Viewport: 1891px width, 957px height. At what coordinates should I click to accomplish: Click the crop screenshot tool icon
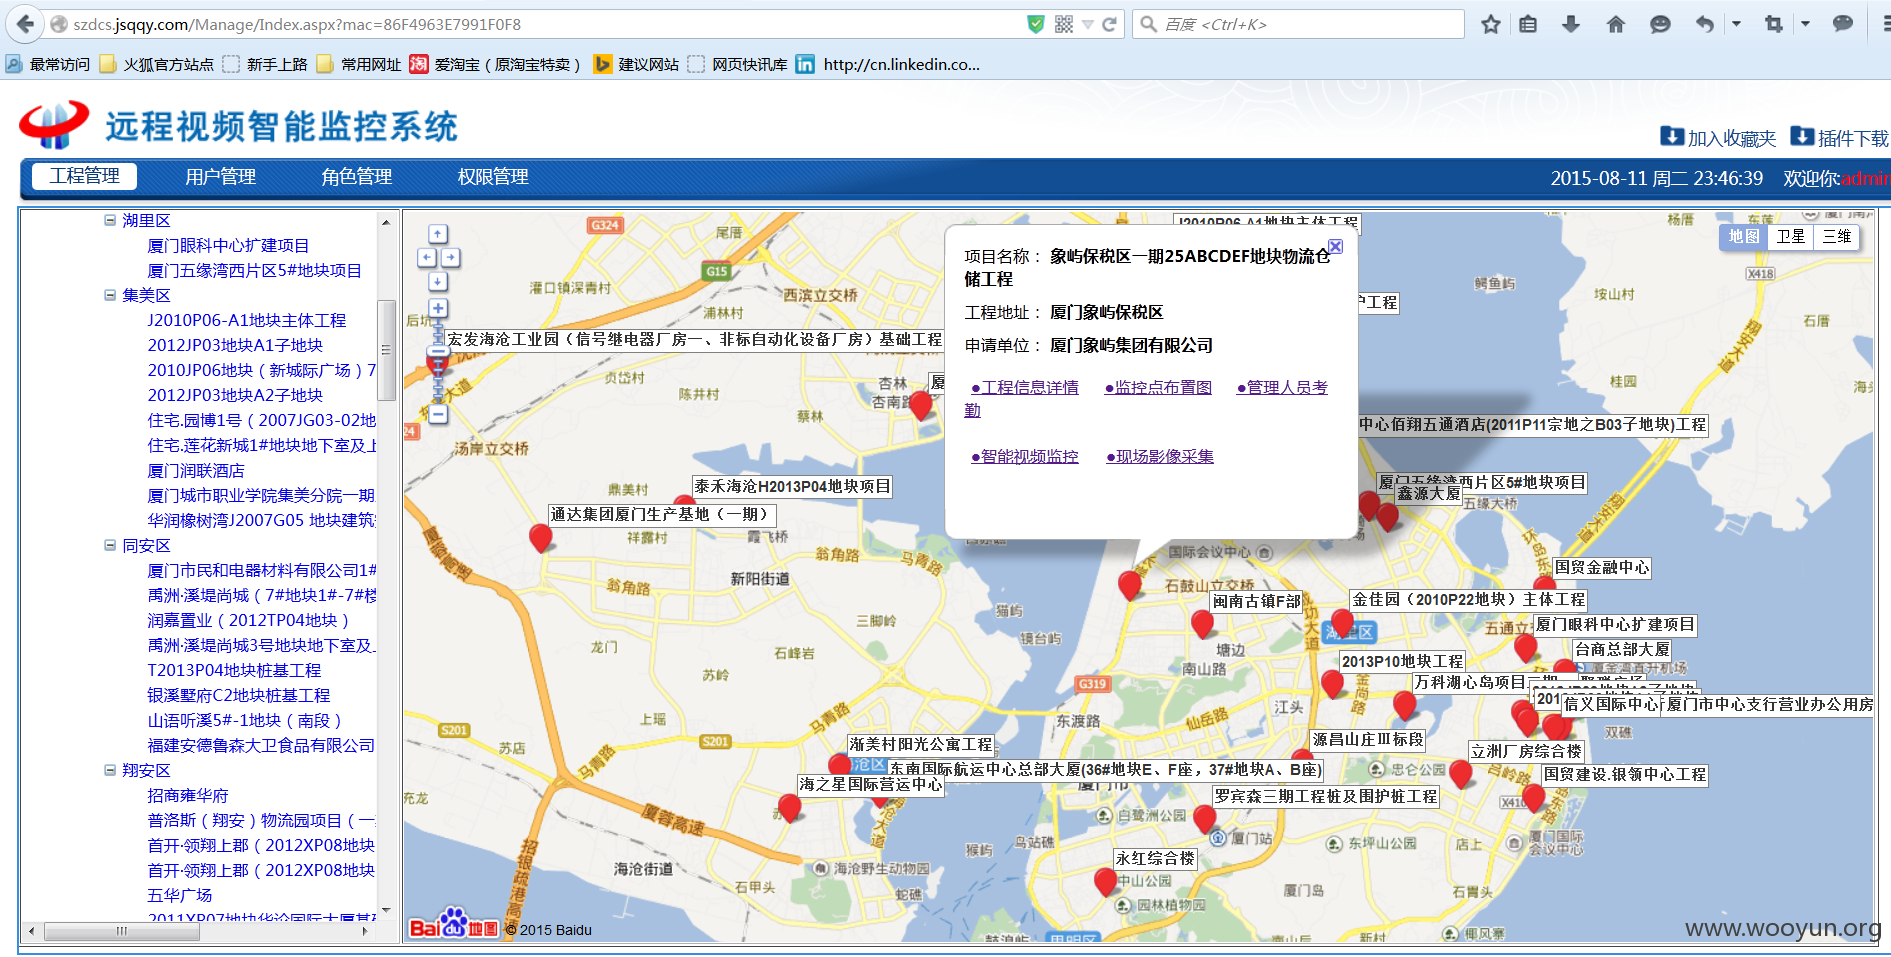point(1774,24)
